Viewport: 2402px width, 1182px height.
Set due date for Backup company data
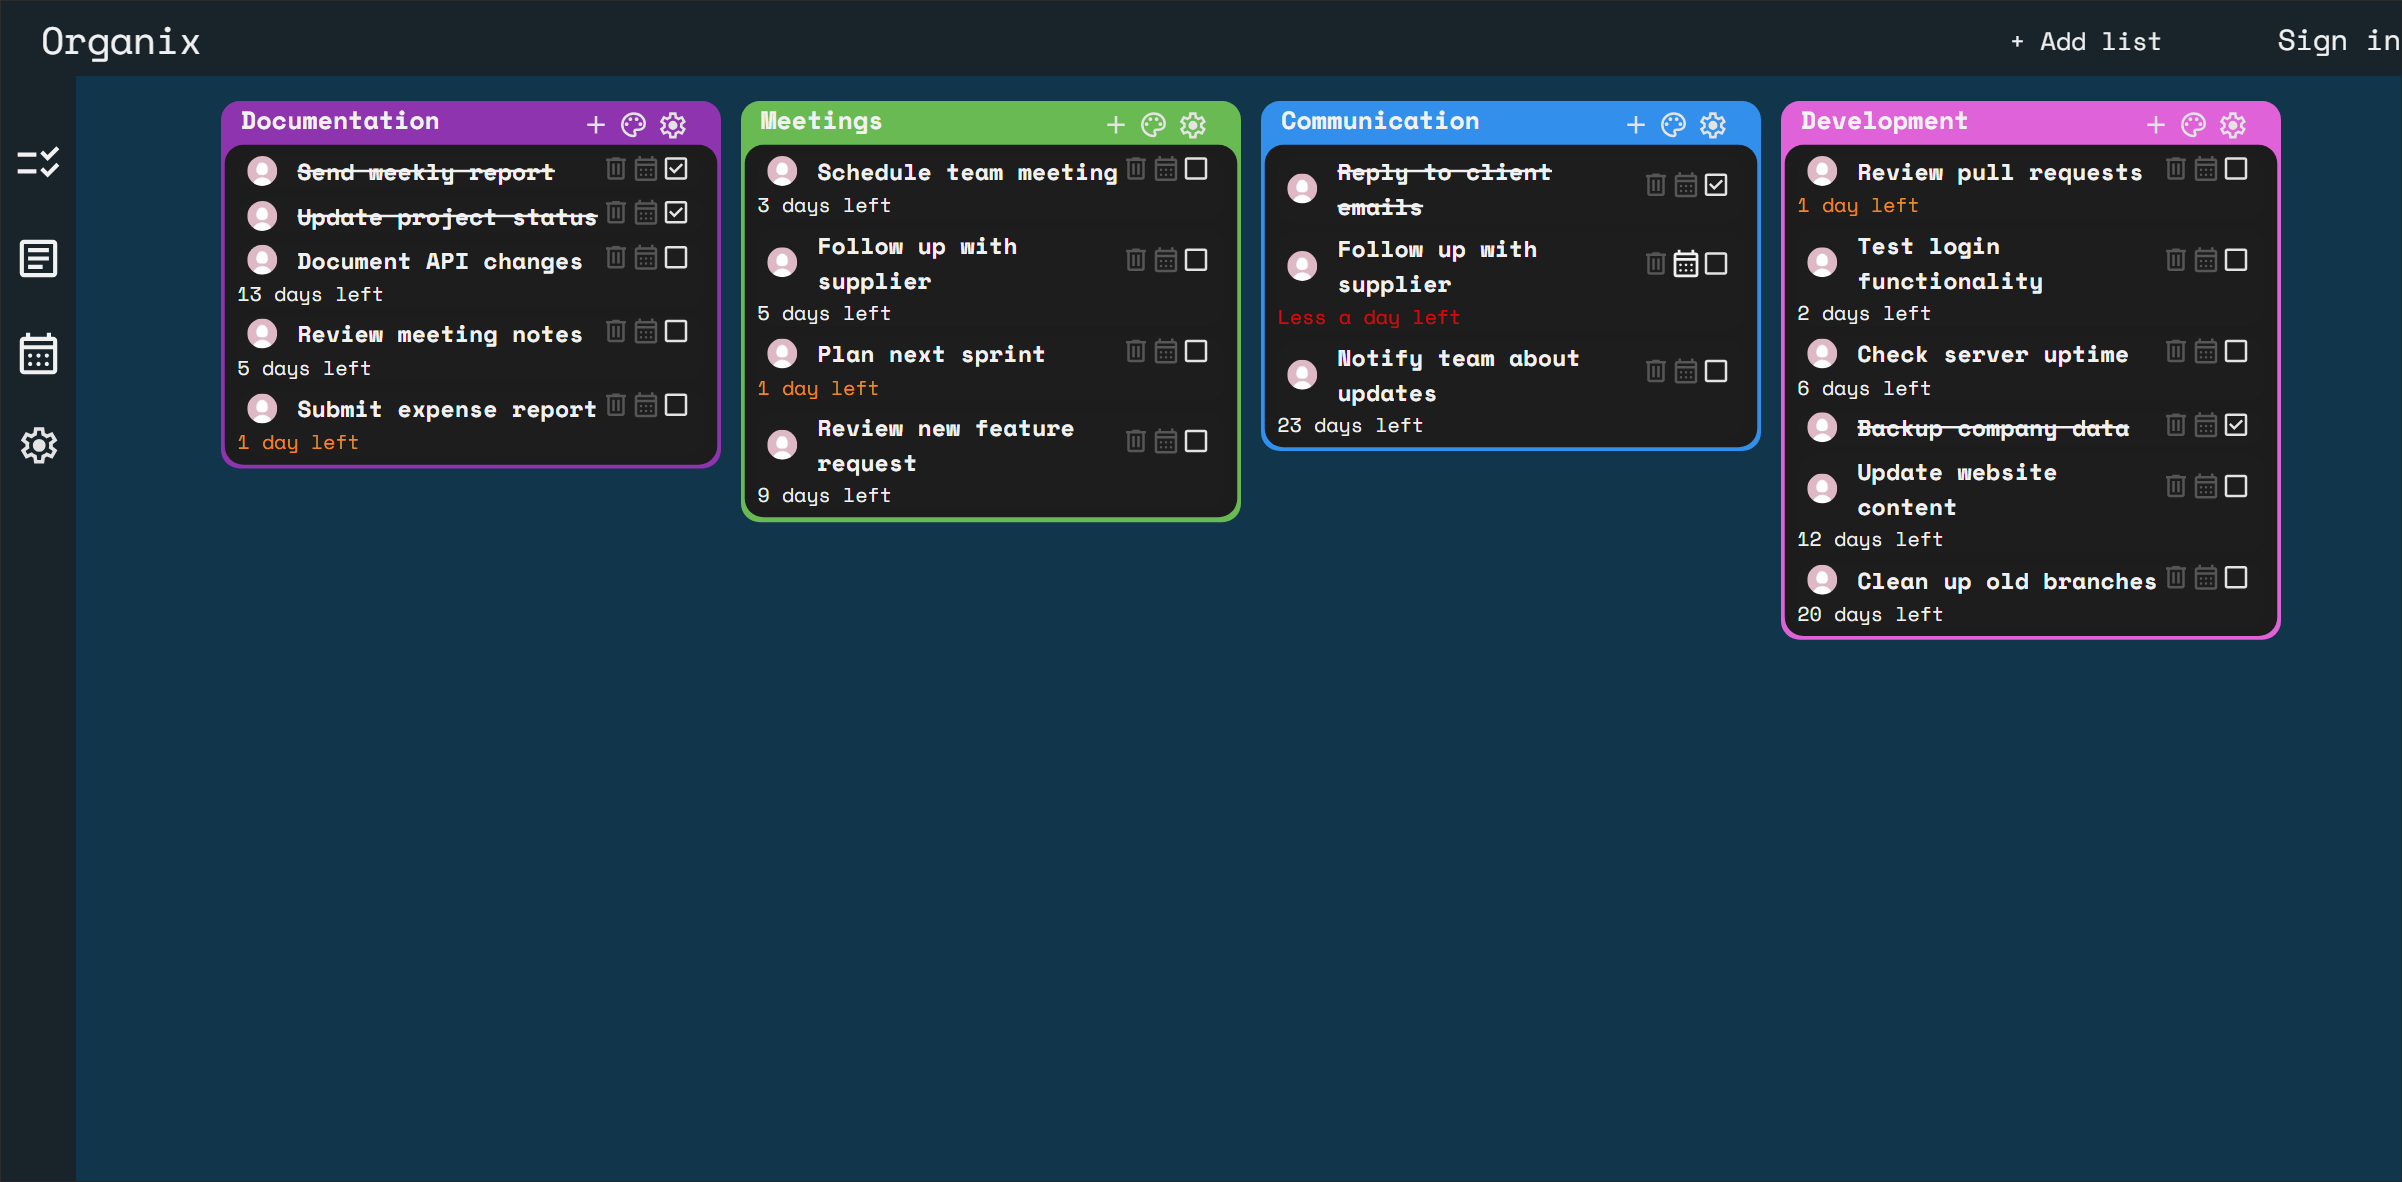2206,425
